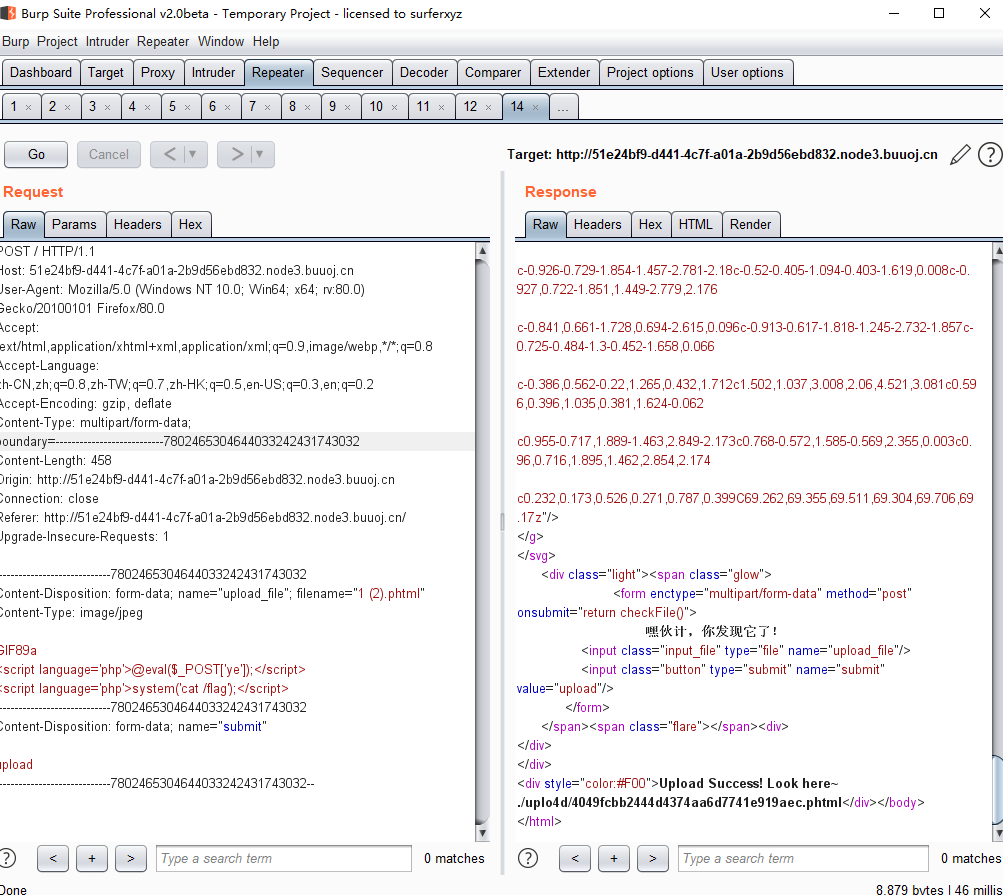
Task: View request Params tab
Action: [74, 225]
